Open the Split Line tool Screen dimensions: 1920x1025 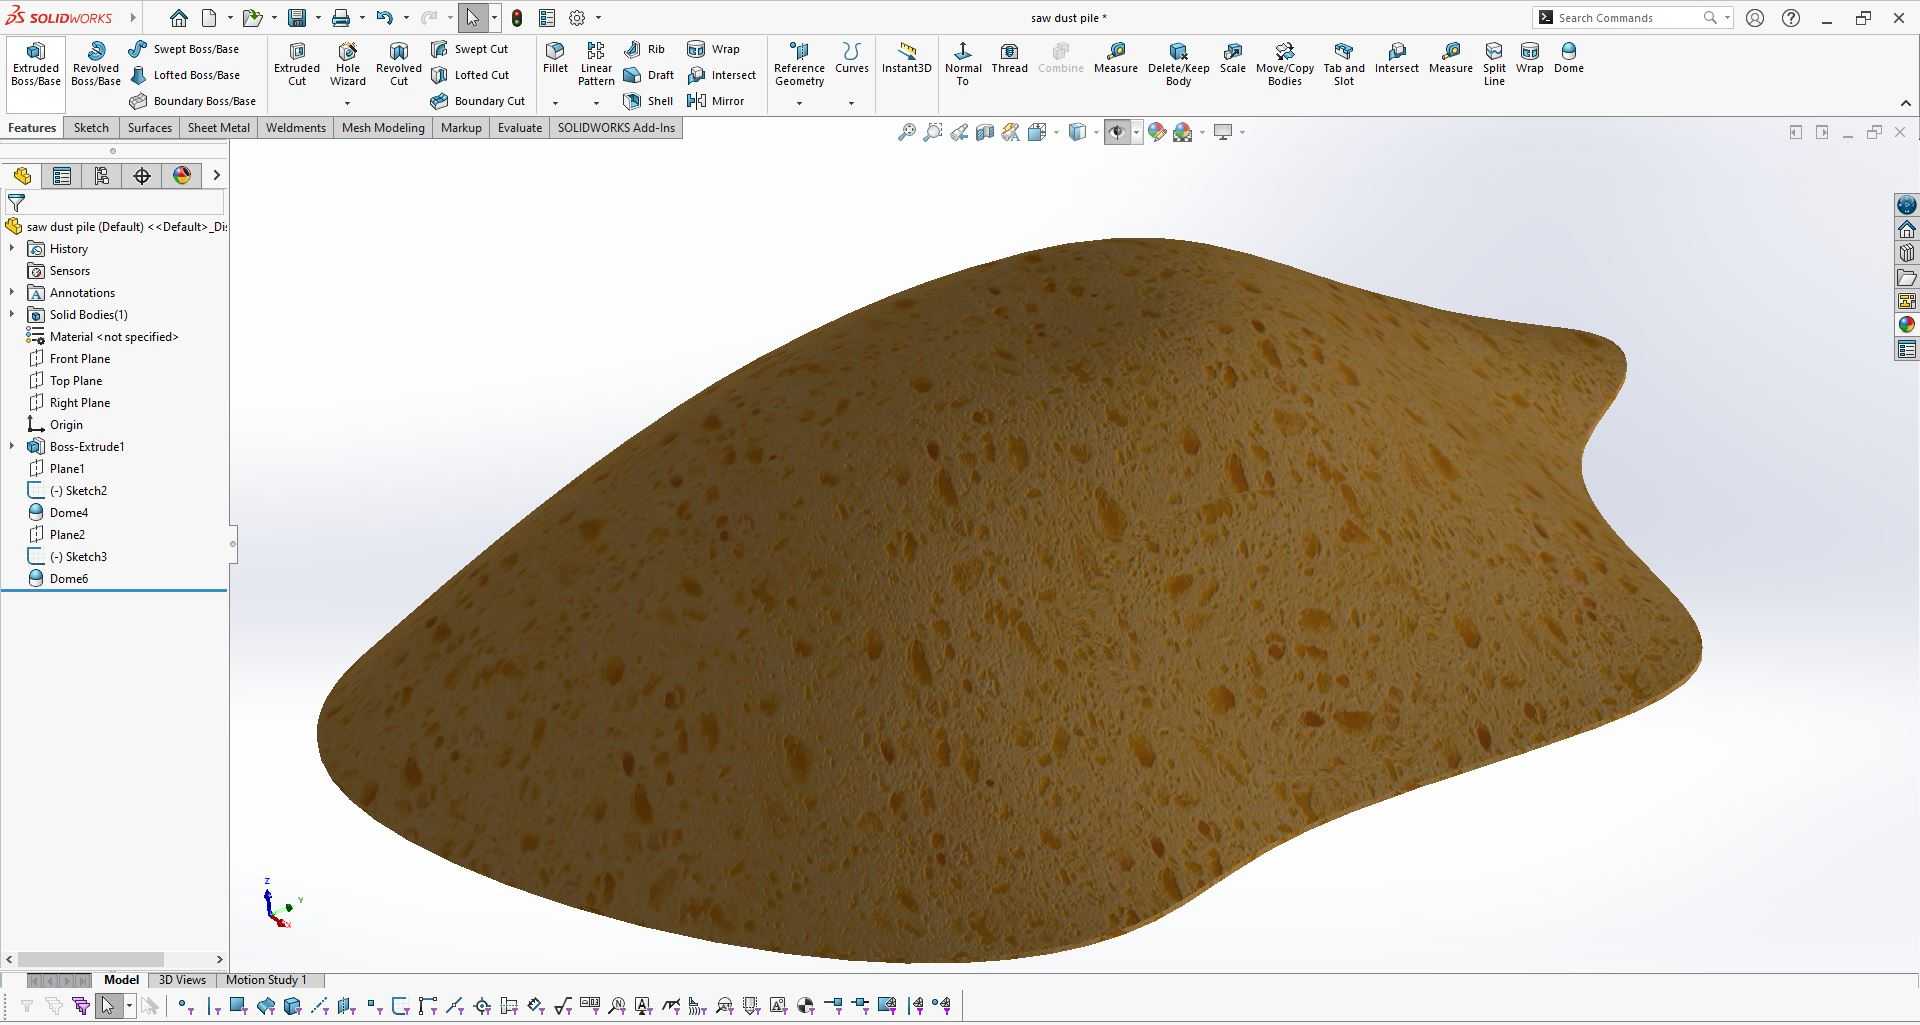pyautogui.click(x=1494, y=64)
